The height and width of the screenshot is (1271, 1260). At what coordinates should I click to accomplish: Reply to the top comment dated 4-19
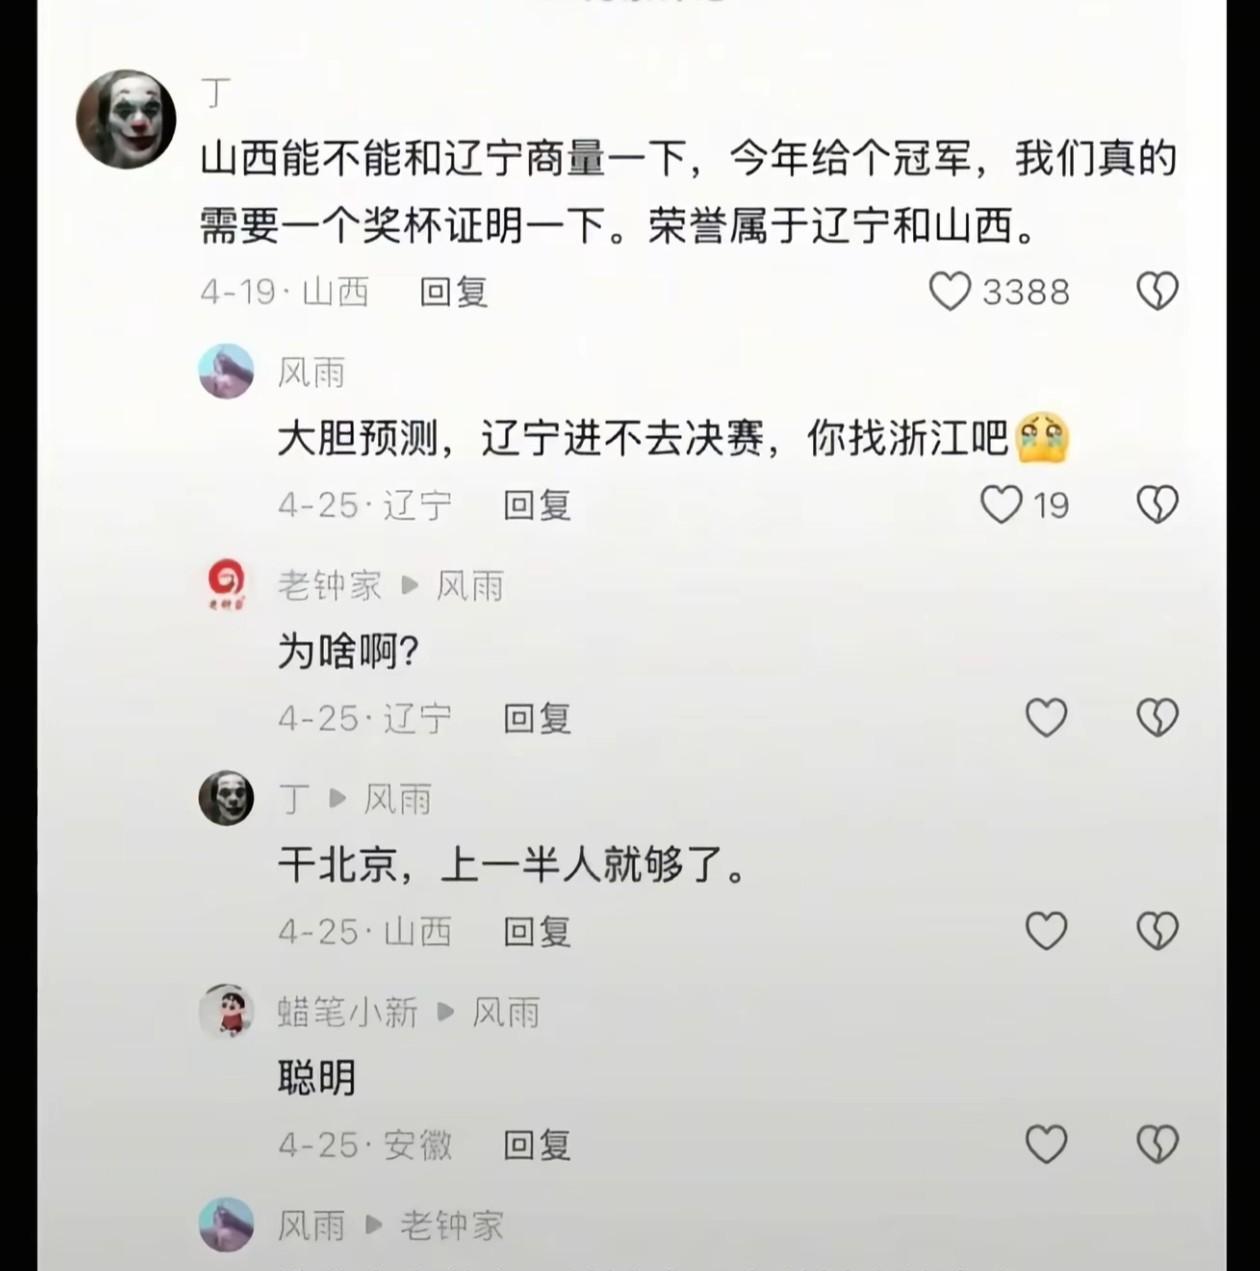click(453, 291)
